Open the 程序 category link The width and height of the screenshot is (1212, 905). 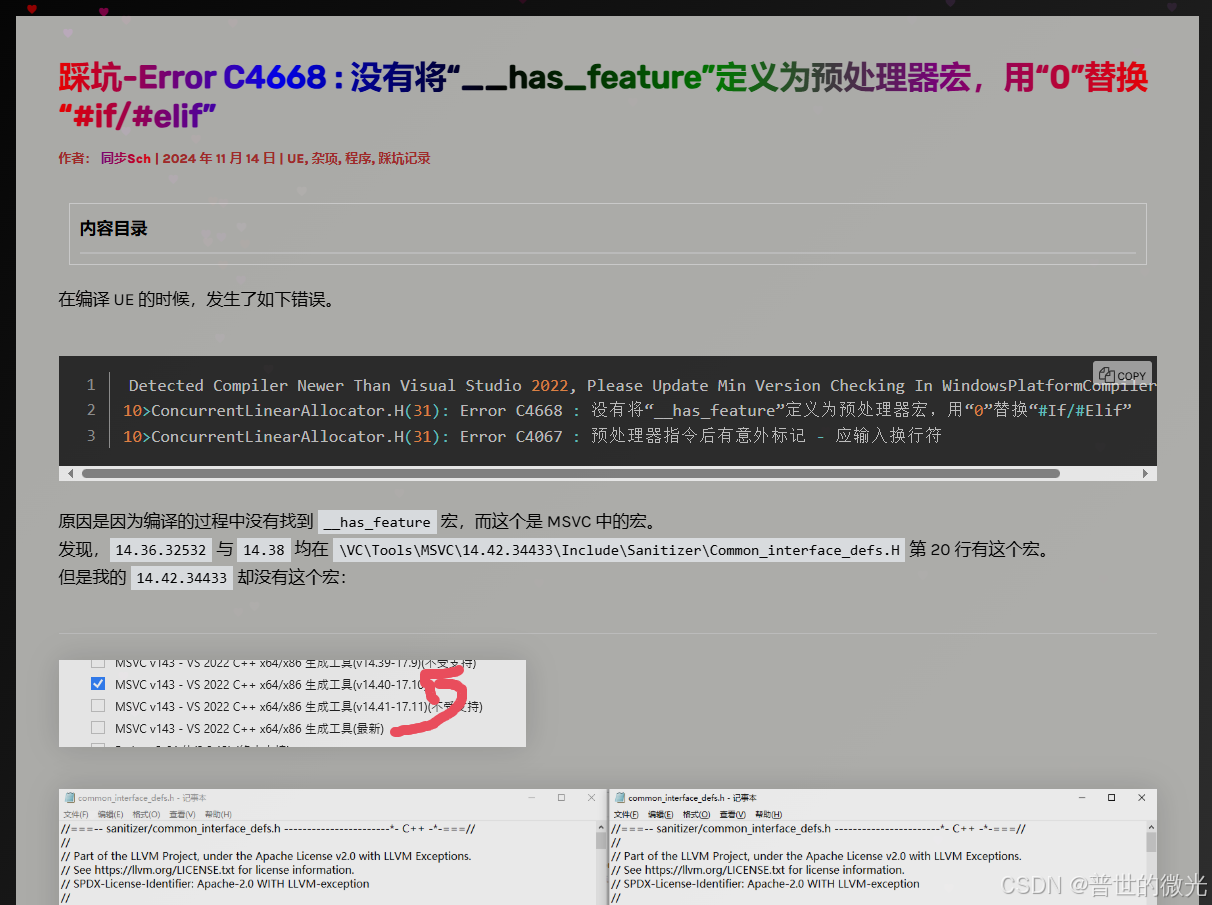[x=358, y=158]
